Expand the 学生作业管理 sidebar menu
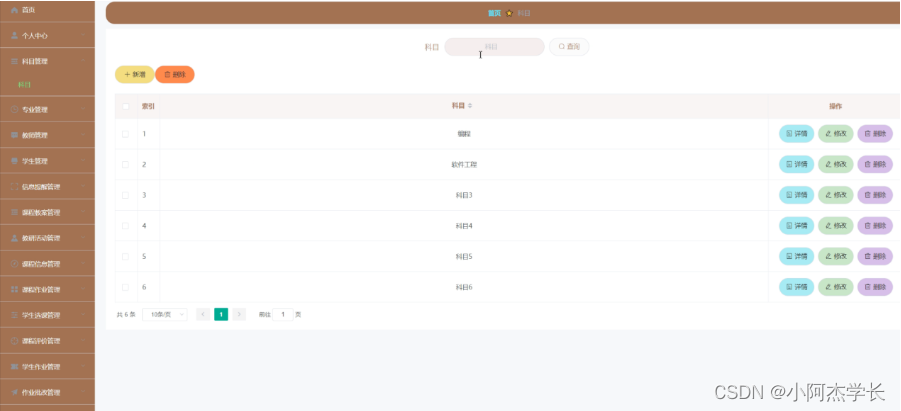Image resolution: width=901 pixels, height=411 pixels. coord(47,367)
